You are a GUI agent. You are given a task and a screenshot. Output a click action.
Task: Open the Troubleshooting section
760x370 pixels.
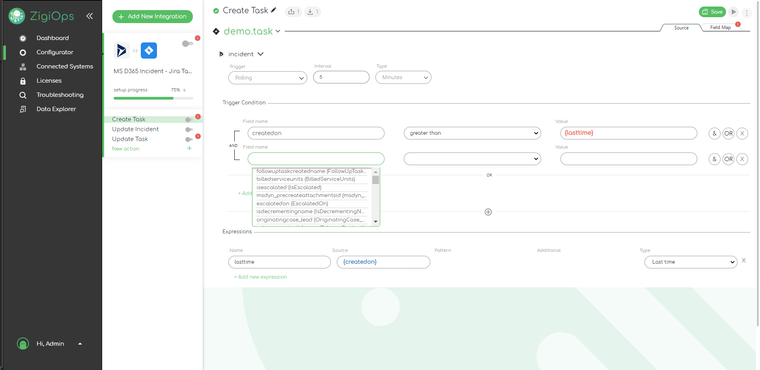pos(60,95)
